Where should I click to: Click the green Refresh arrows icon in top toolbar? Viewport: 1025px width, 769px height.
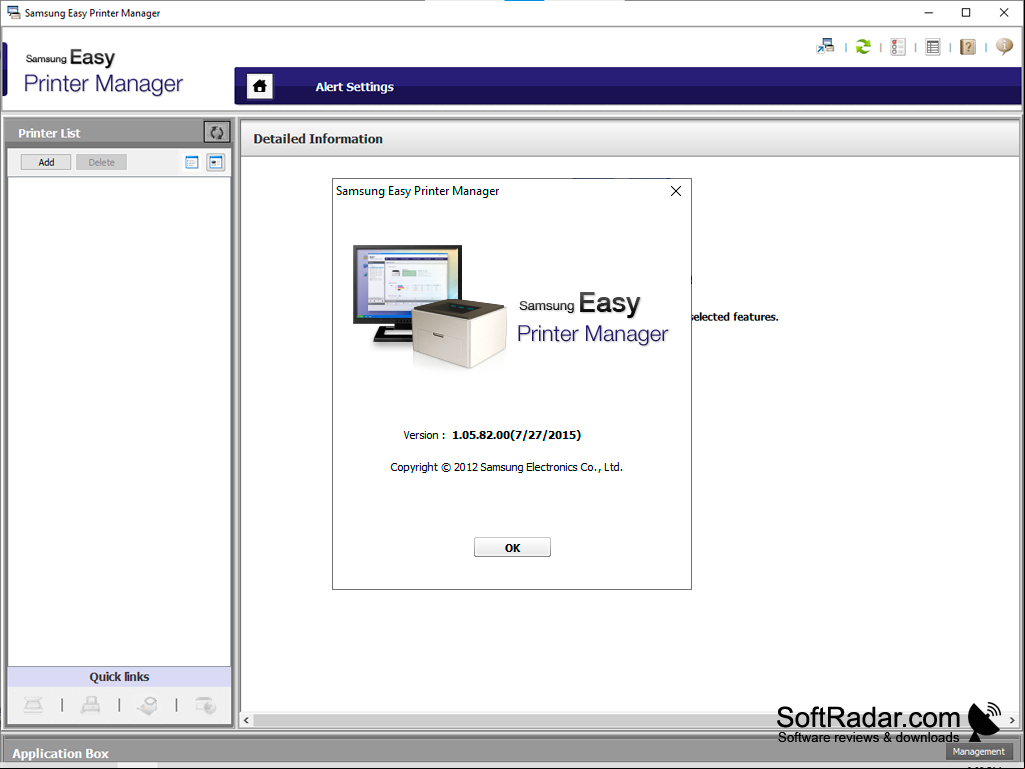coord(863,46)
